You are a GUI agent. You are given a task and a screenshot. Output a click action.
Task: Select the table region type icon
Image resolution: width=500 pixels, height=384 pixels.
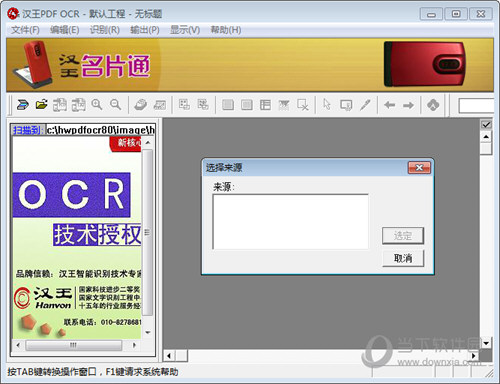(x=265, y=105)
